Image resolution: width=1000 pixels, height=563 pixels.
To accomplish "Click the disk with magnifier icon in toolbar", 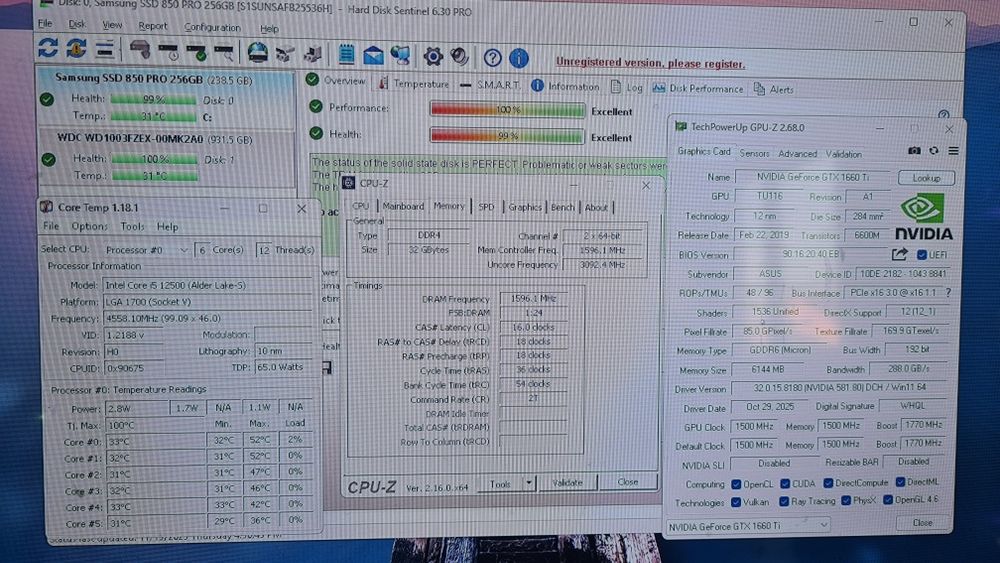I will tap(224, 53).
